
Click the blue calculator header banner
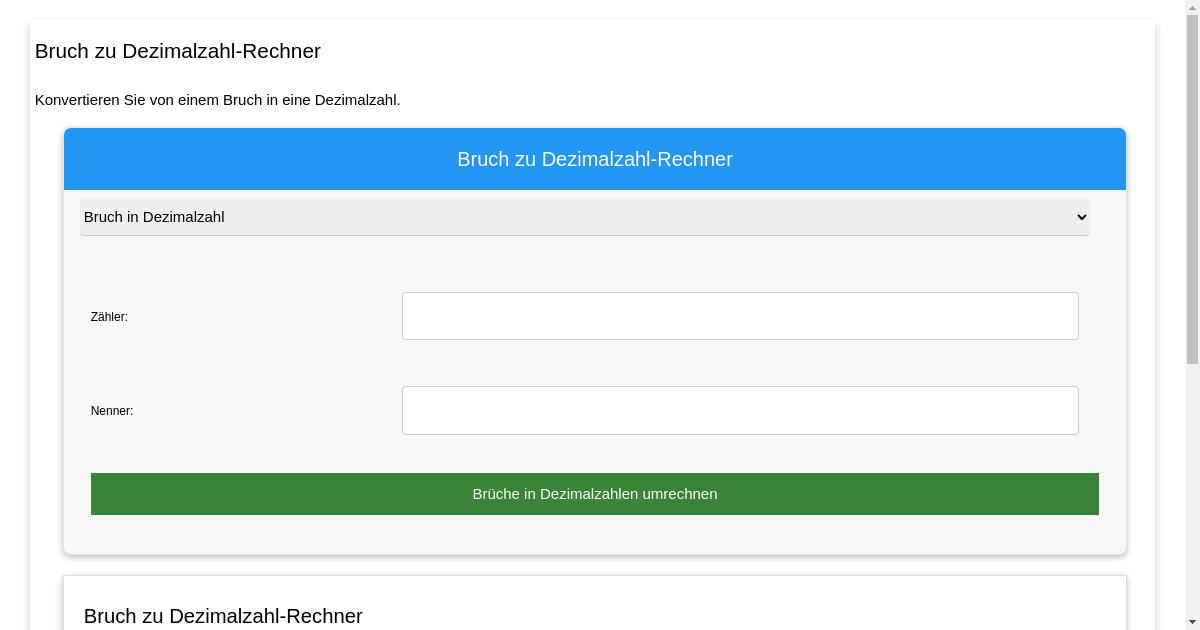point(595,159)
